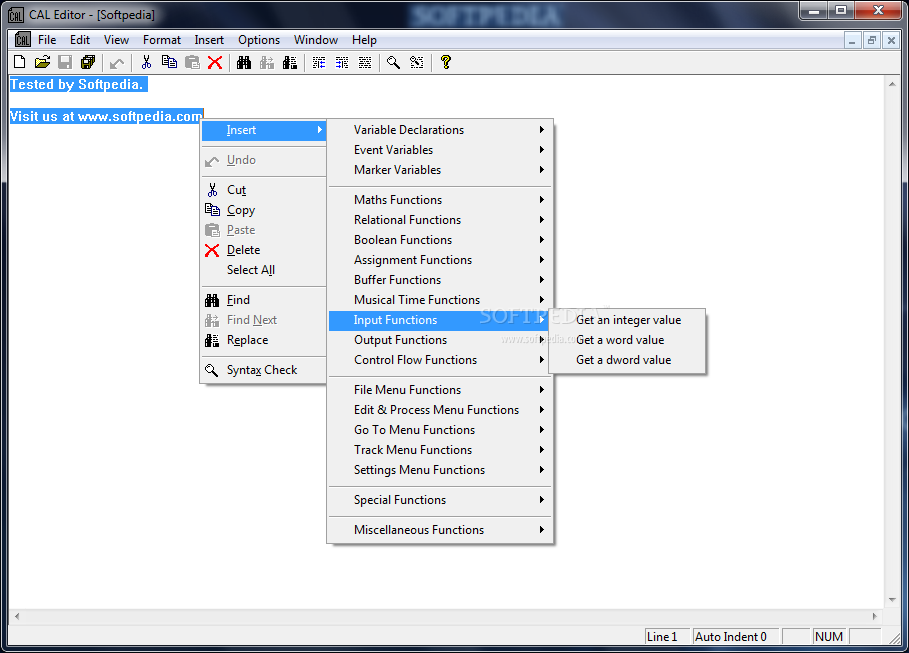Expand the Relational Functions submenu
The image size is (909, 653).
tap(440, 220)
